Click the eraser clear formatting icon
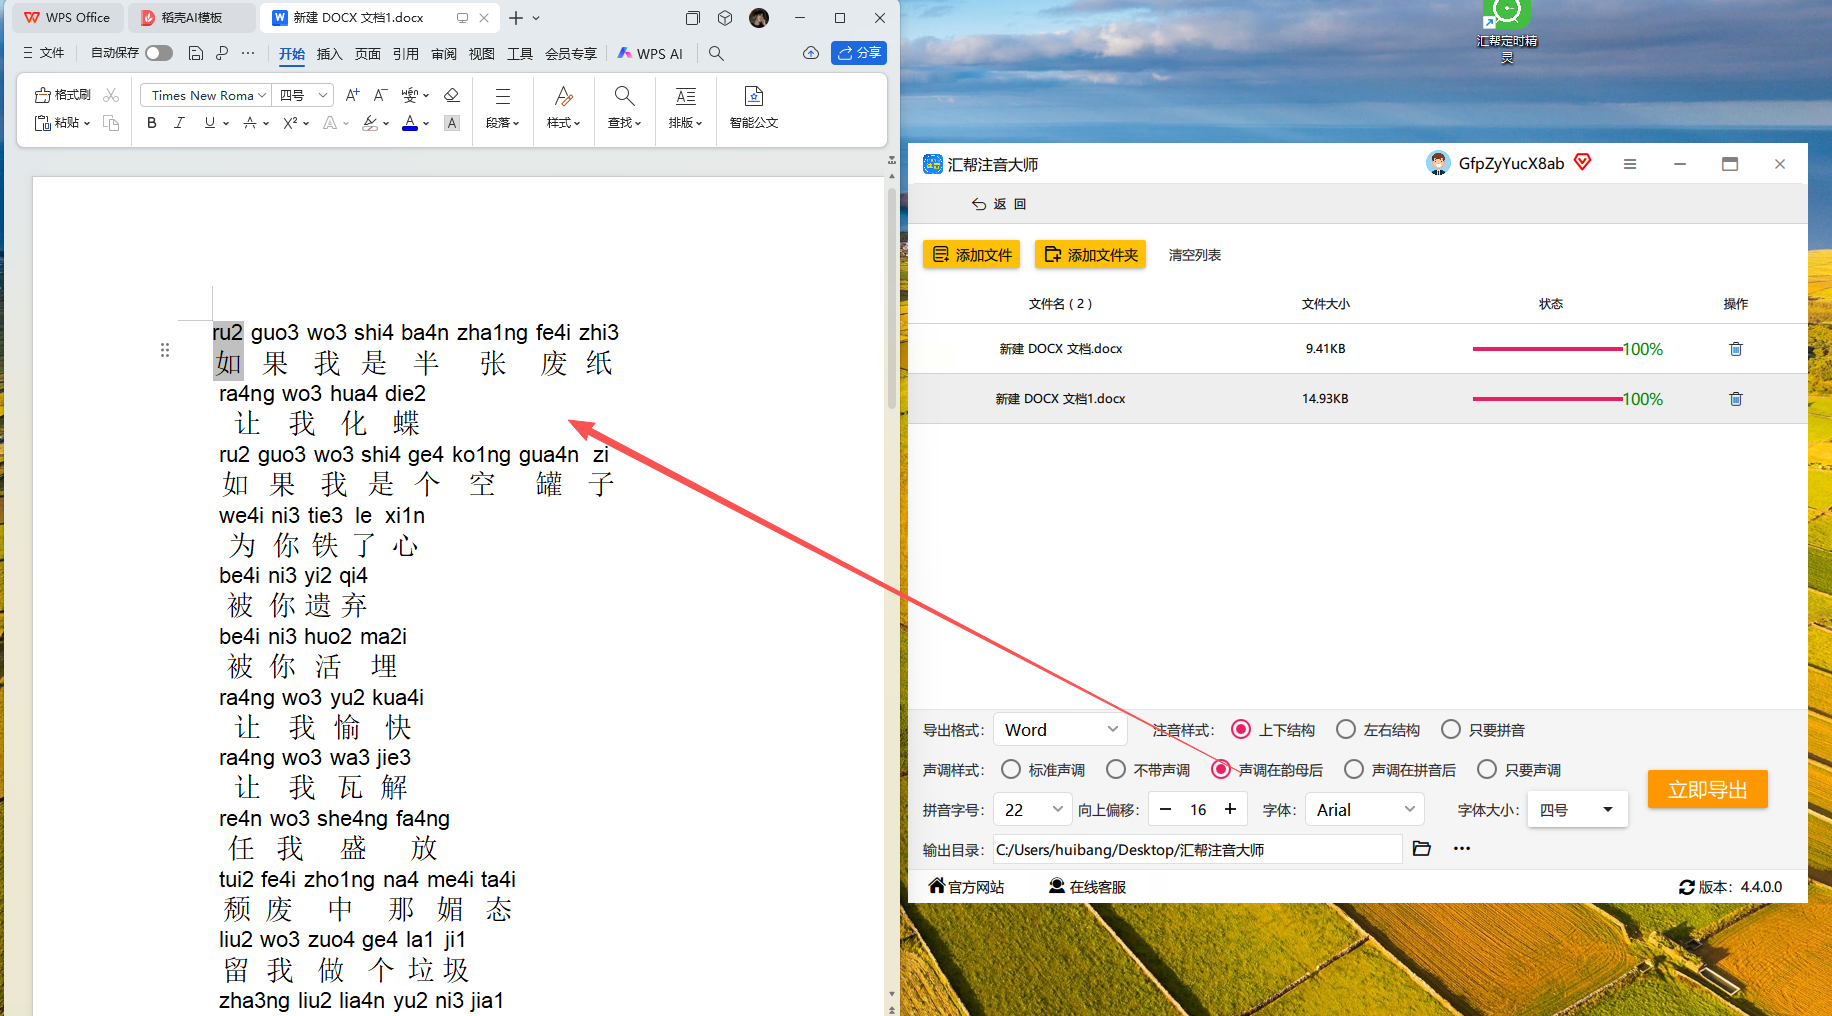Screen dimensions: 1832x1016 click(452, 95)
